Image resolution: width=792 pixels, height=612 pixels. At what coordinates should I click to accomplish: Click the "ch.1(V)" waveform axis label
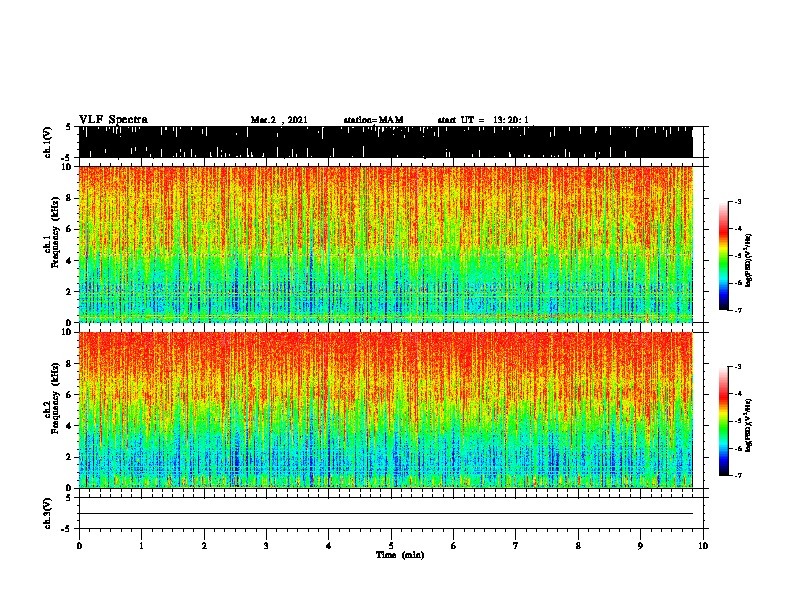pyautogui.click(x=47, y=142)
